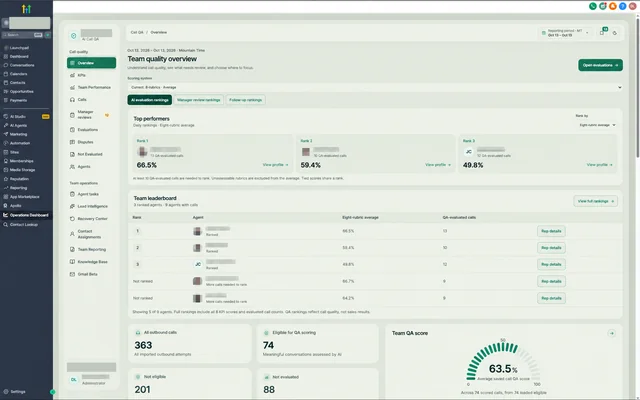This screenshot has width=640, height=400.
Task: Open Recovery Center menu item
Action: pos(91,219)
